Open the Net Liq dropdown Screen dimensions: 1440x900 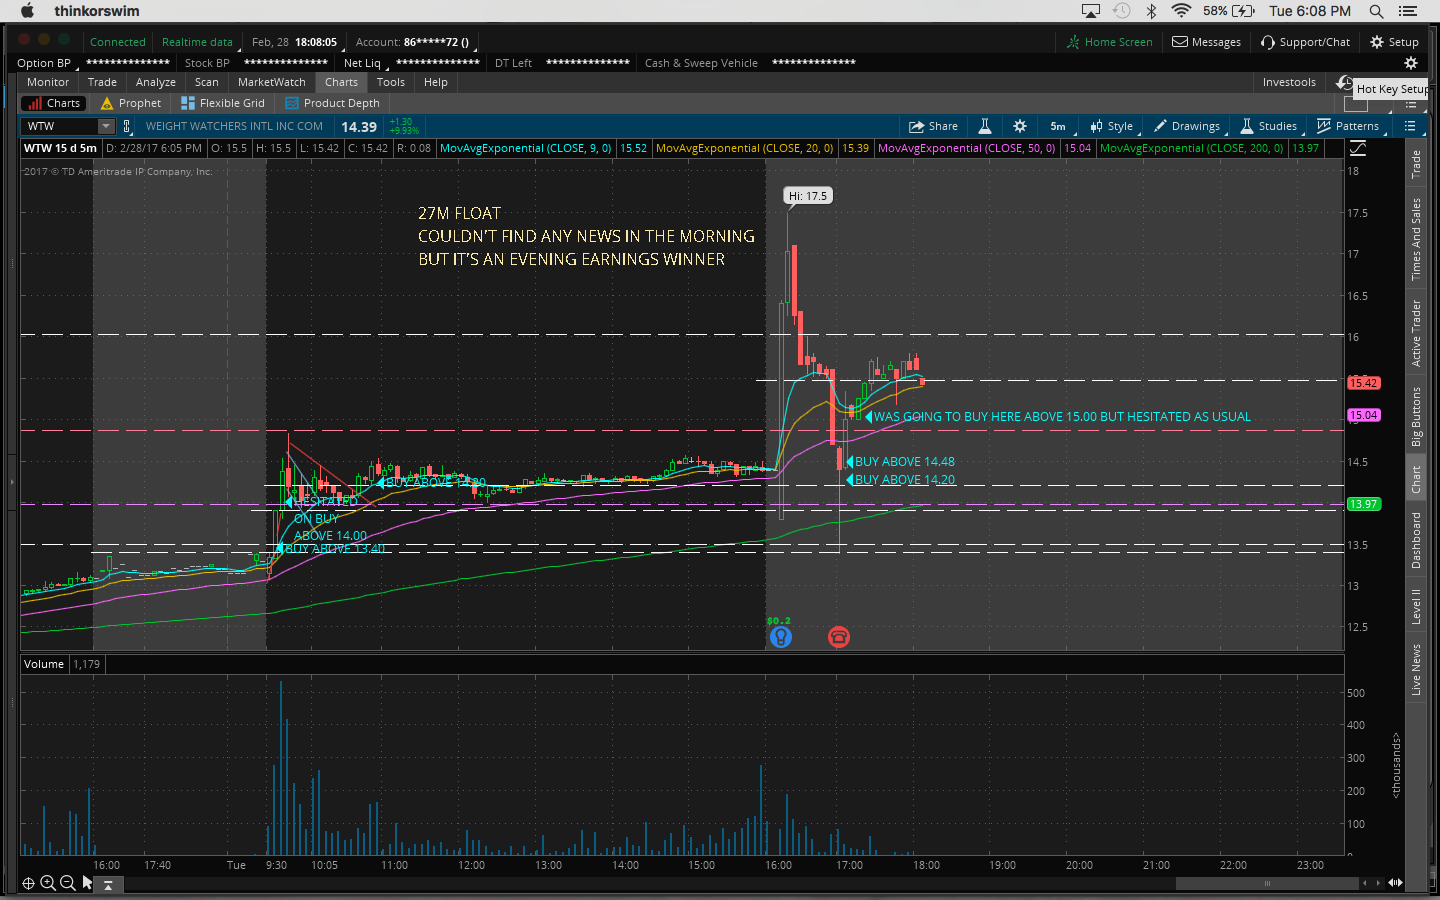[x=362, y=63]
